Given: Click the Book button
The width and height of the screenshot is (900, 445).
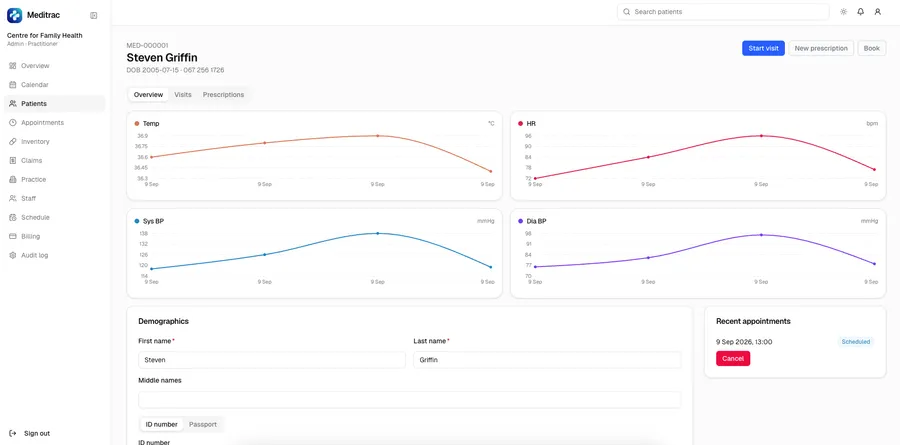Looking at the screenshot, I should pyautogui.click(x=871, y=48).
